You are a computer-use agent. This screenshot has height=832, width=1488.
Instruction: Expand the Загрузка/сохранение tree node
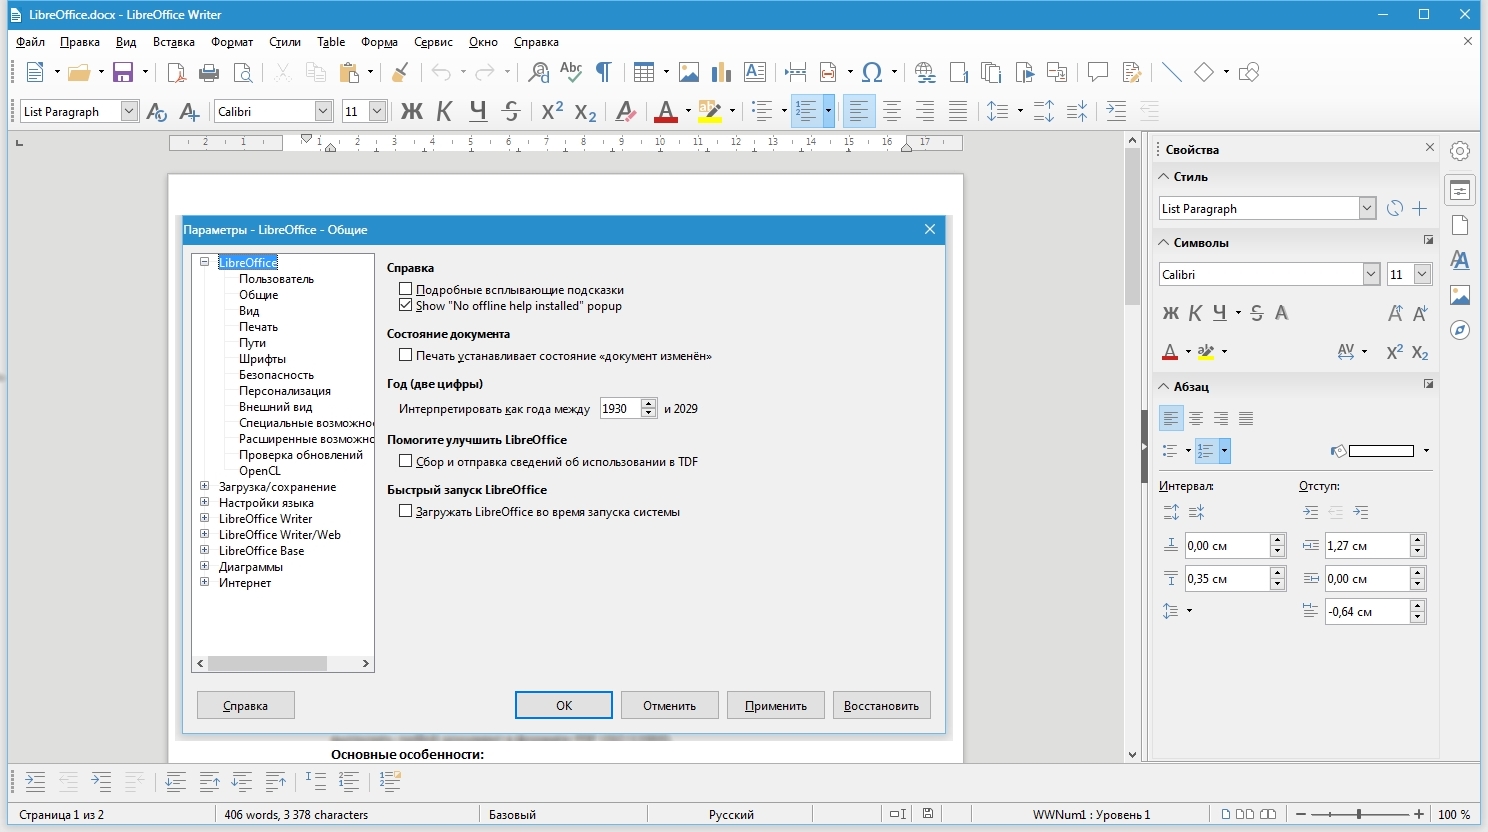204,486
